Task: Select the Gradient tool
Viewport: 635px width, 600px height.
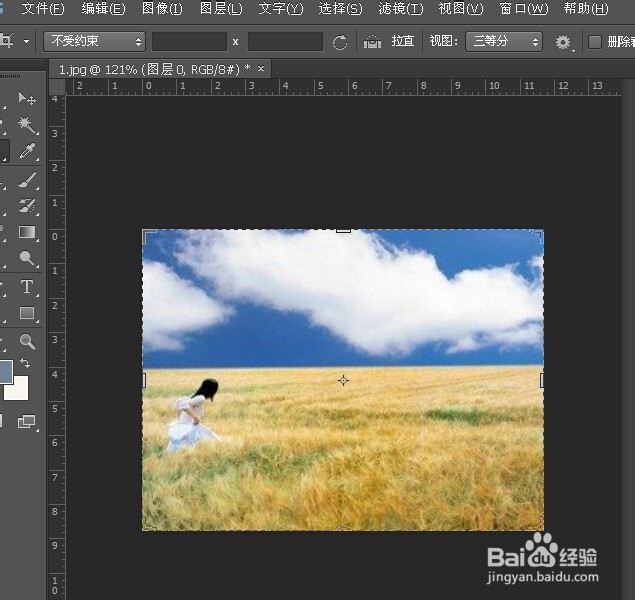Action: tap(27, 232)
